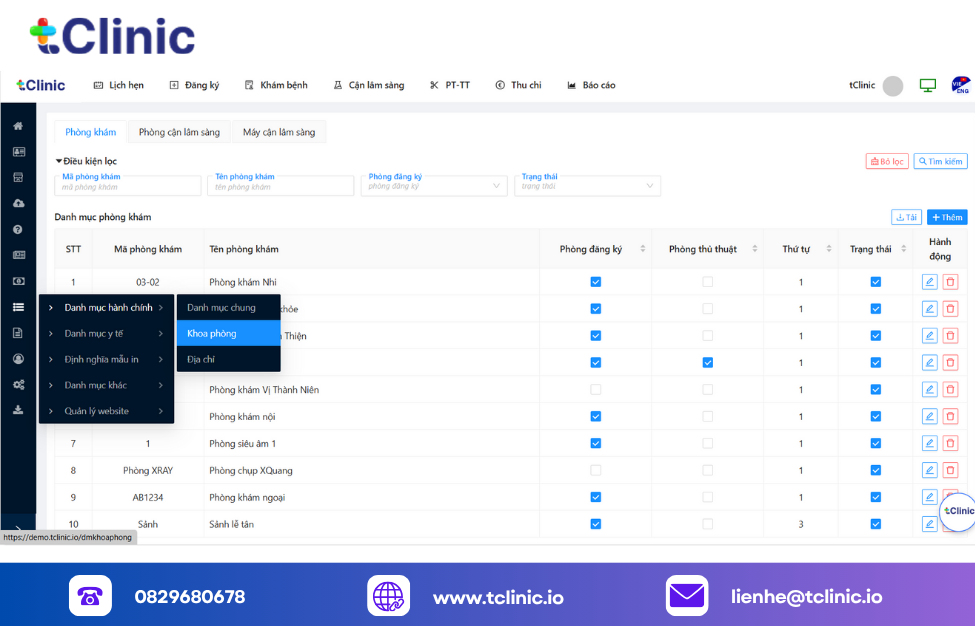Open the Phòng đăng ký filter dropdown
Screen dimensions: 975x626
[x=434, y=185]
